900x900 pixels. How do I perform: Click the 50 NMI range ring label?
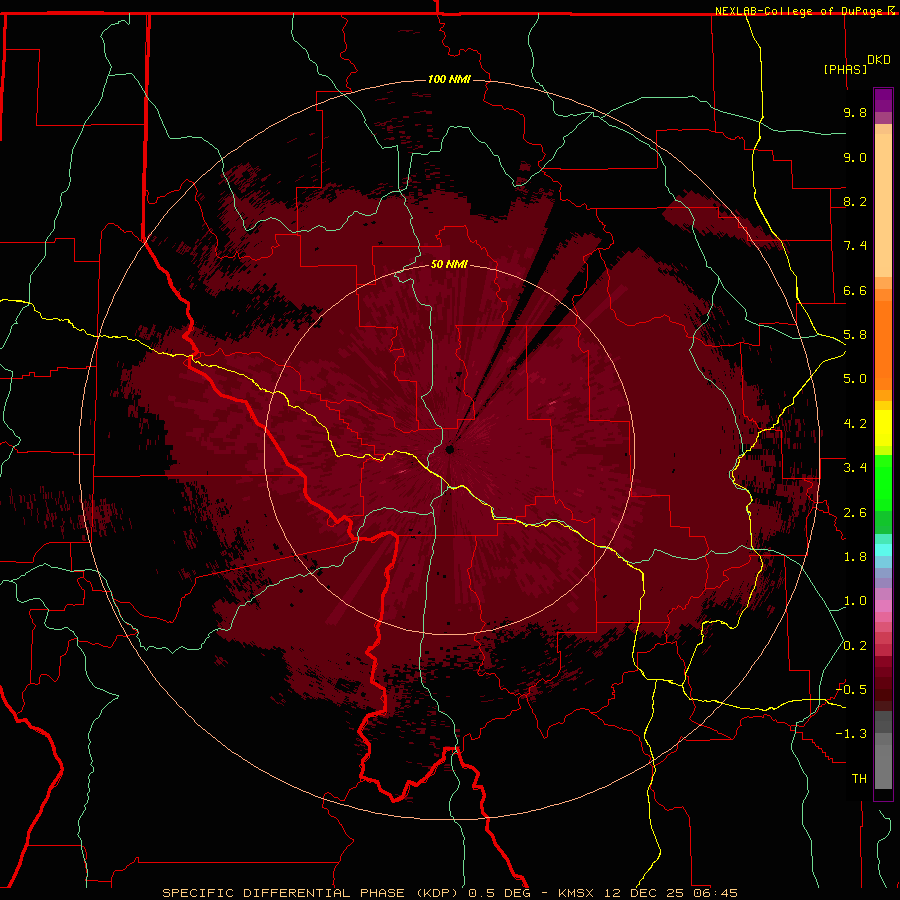[x=449, y=264]
